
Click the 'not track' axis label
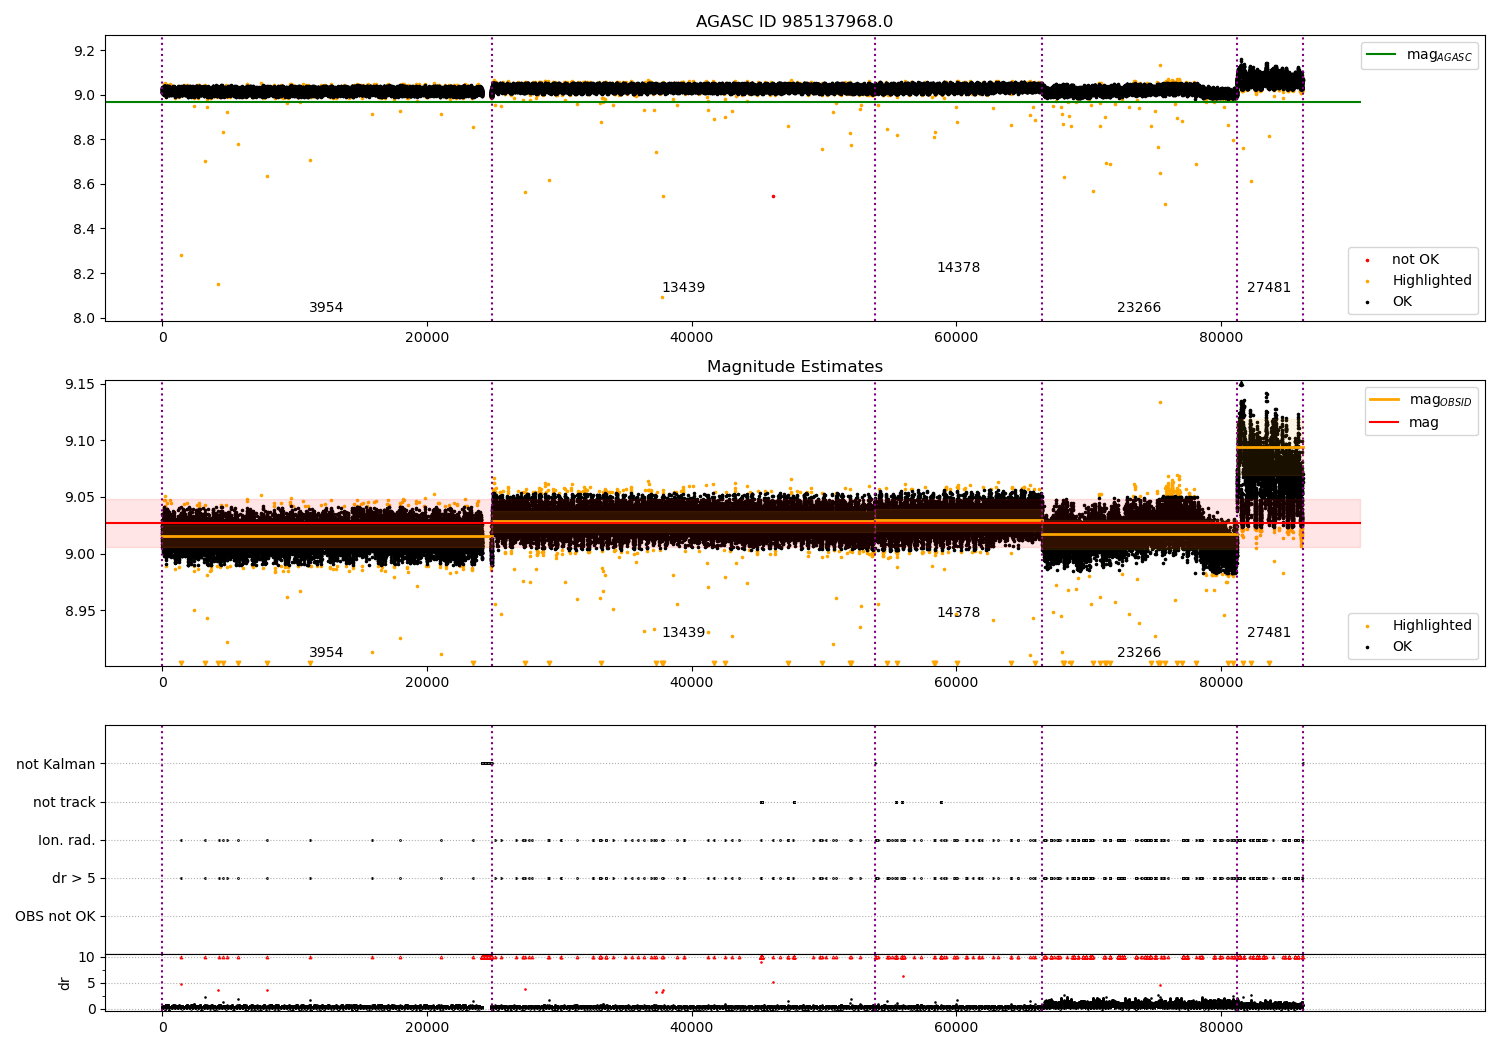point(64,802)
